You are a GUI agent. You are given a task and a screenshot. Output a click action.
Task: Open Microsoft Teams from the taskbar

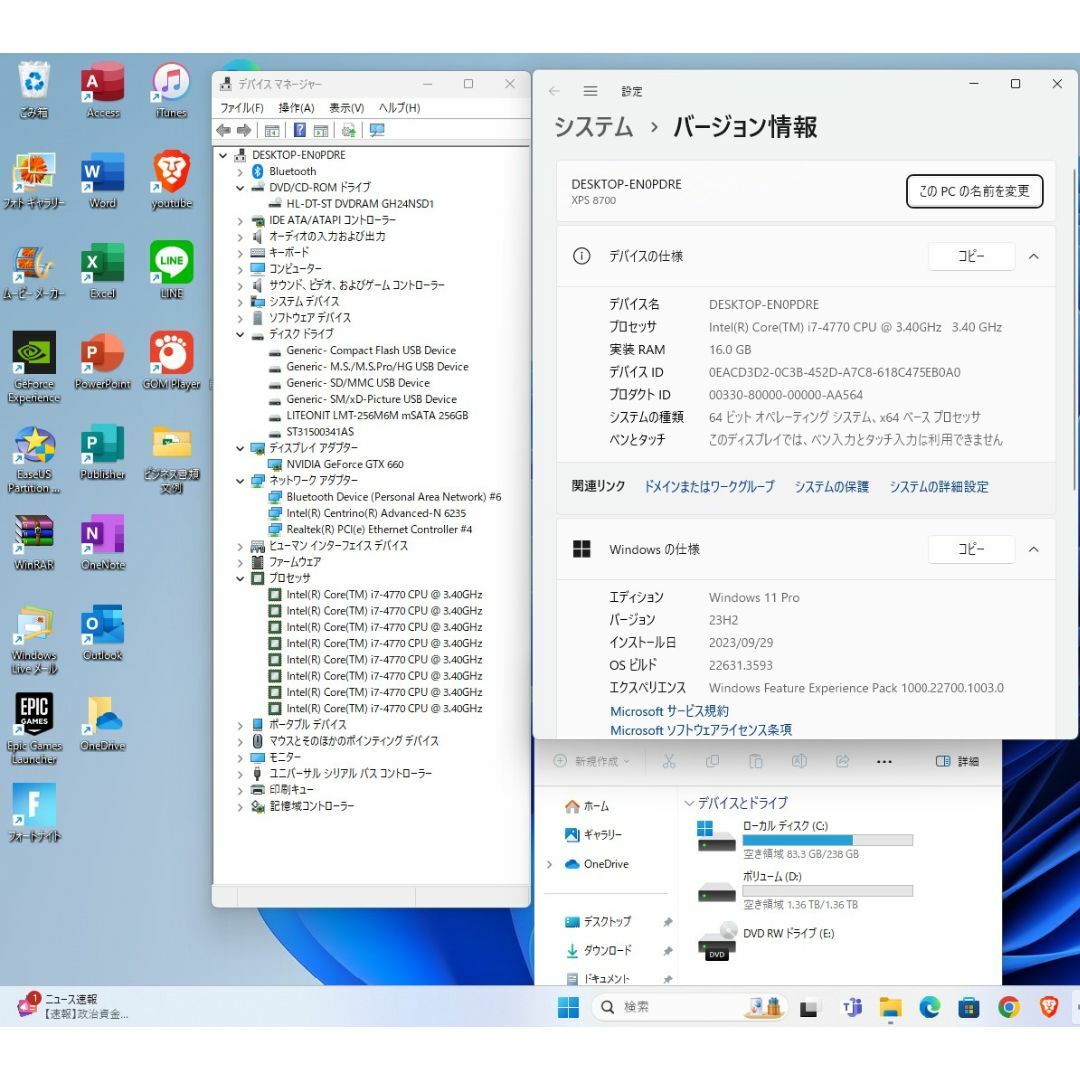pos(853,1008)
